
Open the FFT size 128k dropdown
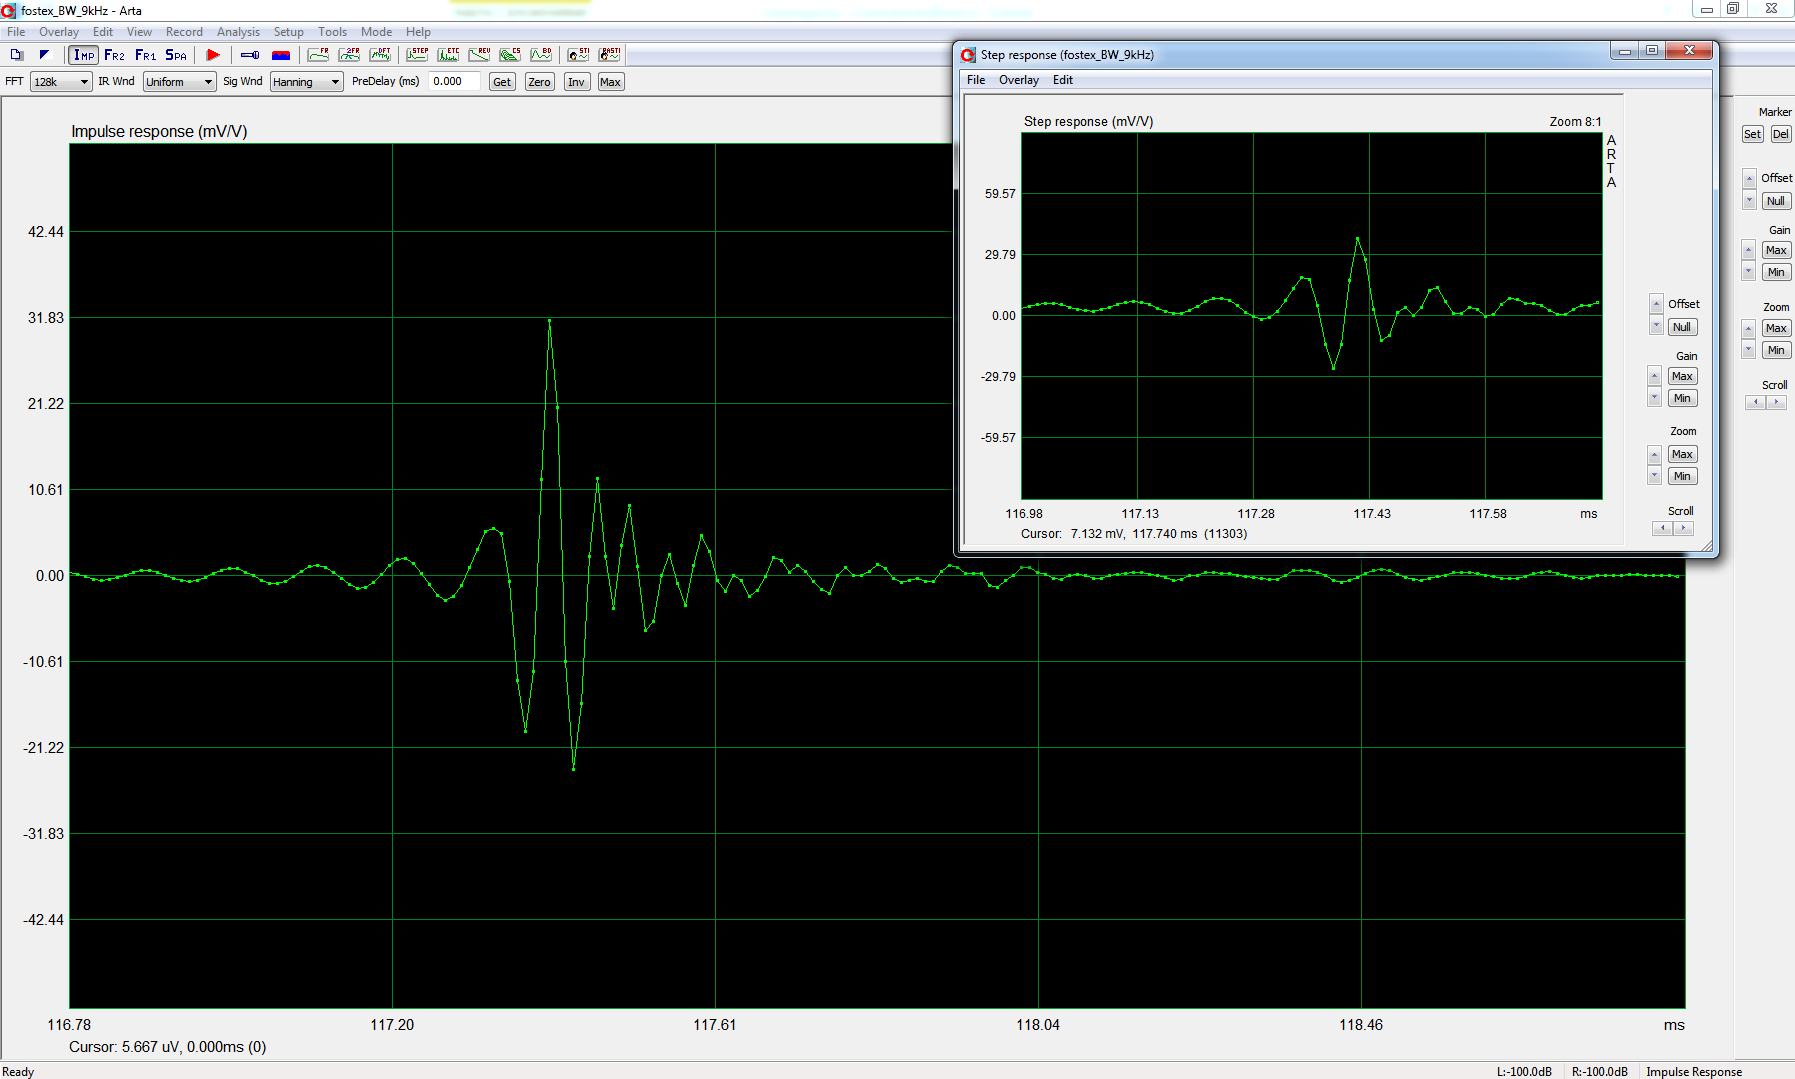pos(61,82)
